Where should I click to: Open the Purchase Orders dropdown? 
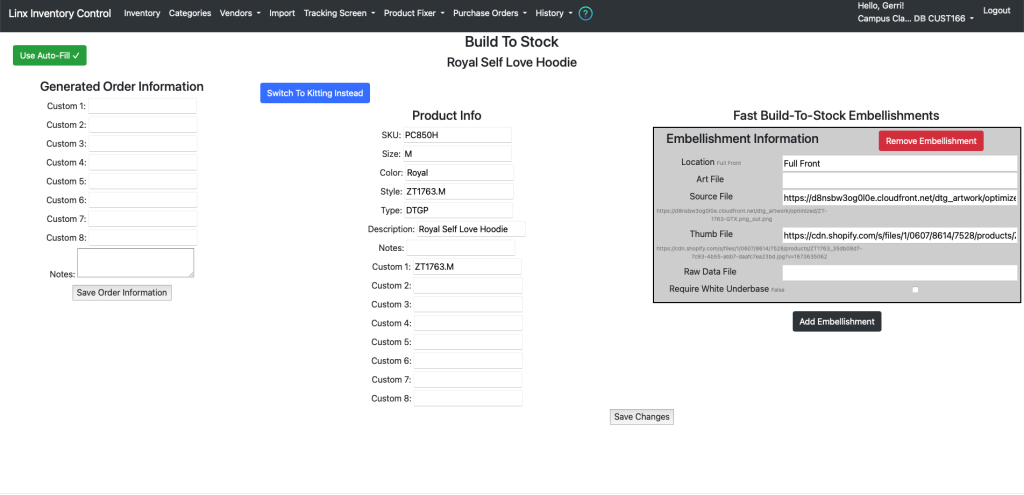[490, 13]
